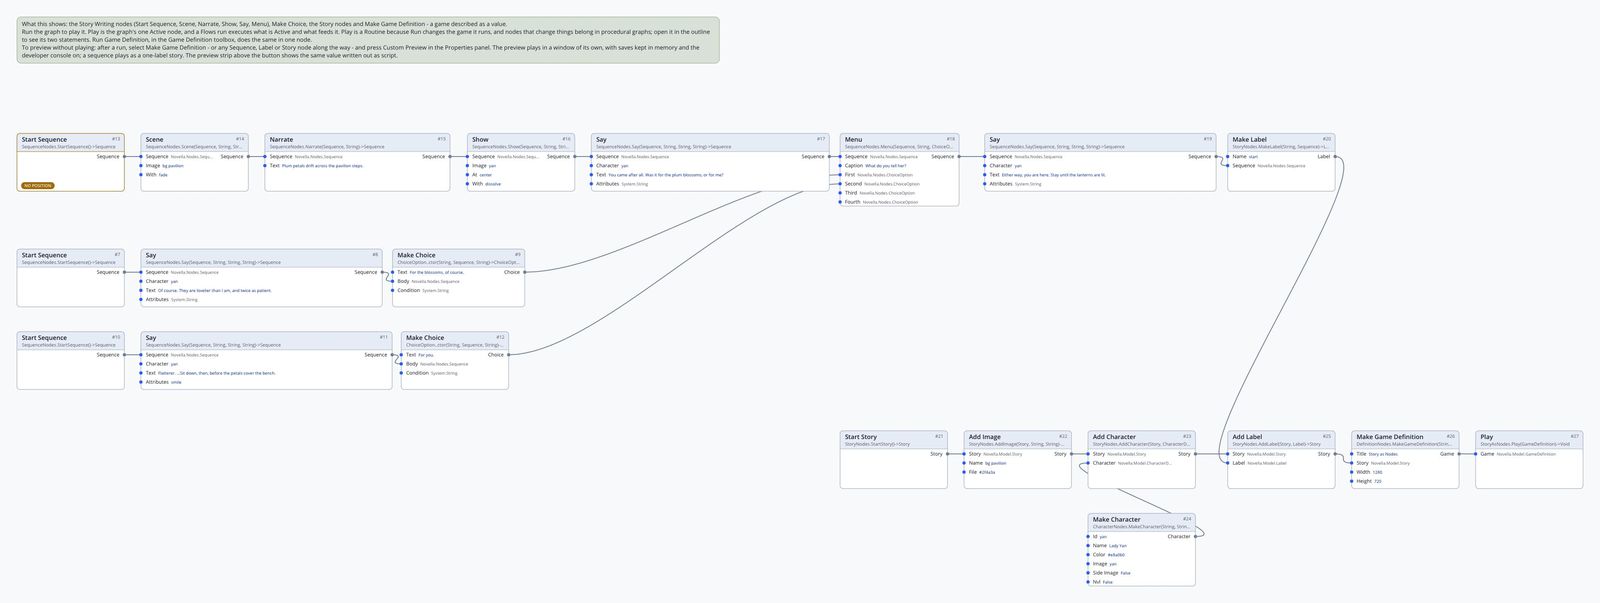The width and height of the screenshot is (1600, 603).
Task: Click Start Sequence #10 node title
Action: tap(44, 338)
